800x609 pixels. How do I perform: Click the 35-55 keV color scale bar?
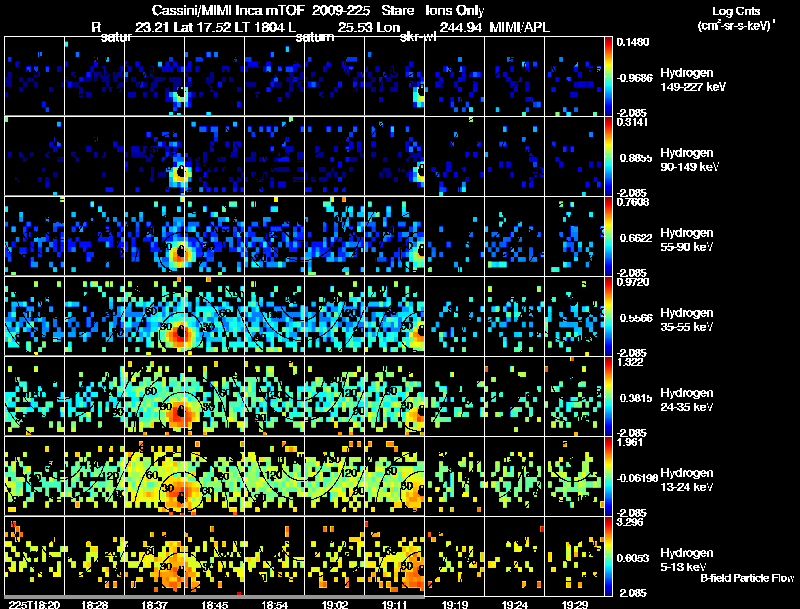point(608,316)
